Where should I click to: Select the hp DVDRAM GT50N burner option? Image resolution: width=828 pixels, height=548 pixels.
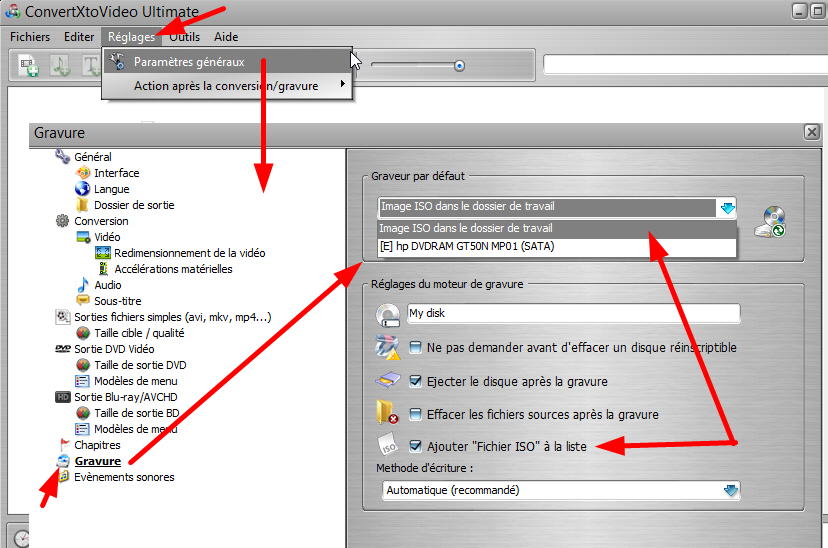point(557,247)
